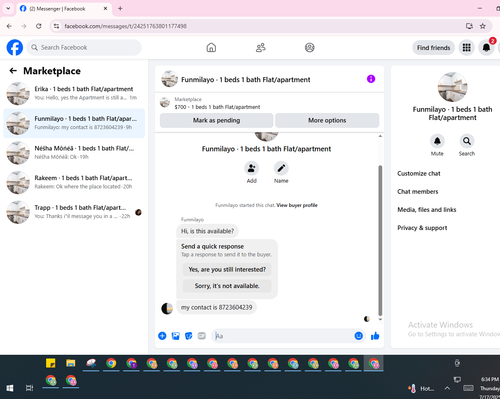Show hidden system tray icons
Screen dimensions: 500x399
[x=447, y=388]
